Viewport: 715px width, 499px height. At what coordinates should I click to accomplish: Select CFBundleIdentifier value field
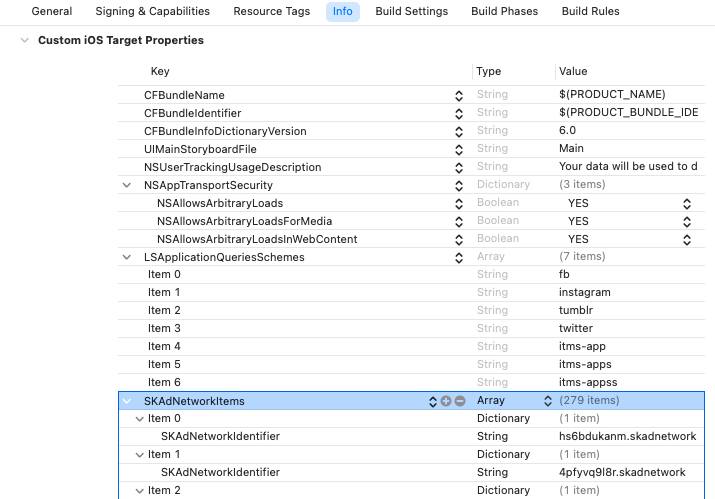coord(628,113)
